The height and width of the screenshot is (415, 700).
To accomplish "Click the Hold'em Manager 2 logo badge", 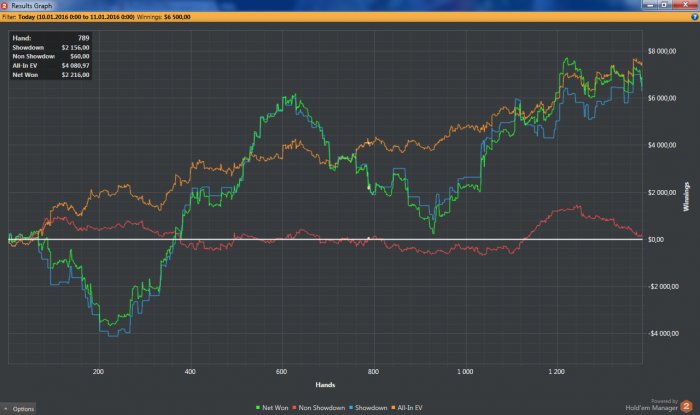I will 687,406.
